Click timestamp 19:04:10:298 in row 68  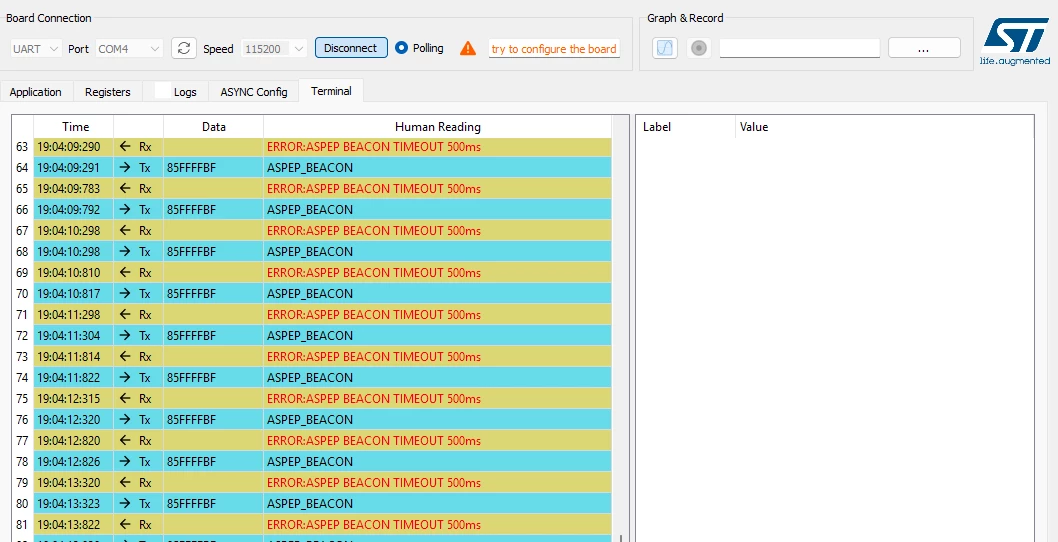click(x=68, y=252)
